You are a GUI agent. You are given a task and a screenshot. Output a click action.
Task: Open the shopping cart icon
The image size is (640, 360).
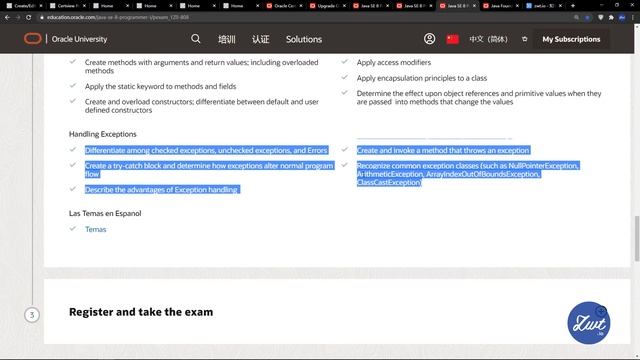tap(524, 39)
